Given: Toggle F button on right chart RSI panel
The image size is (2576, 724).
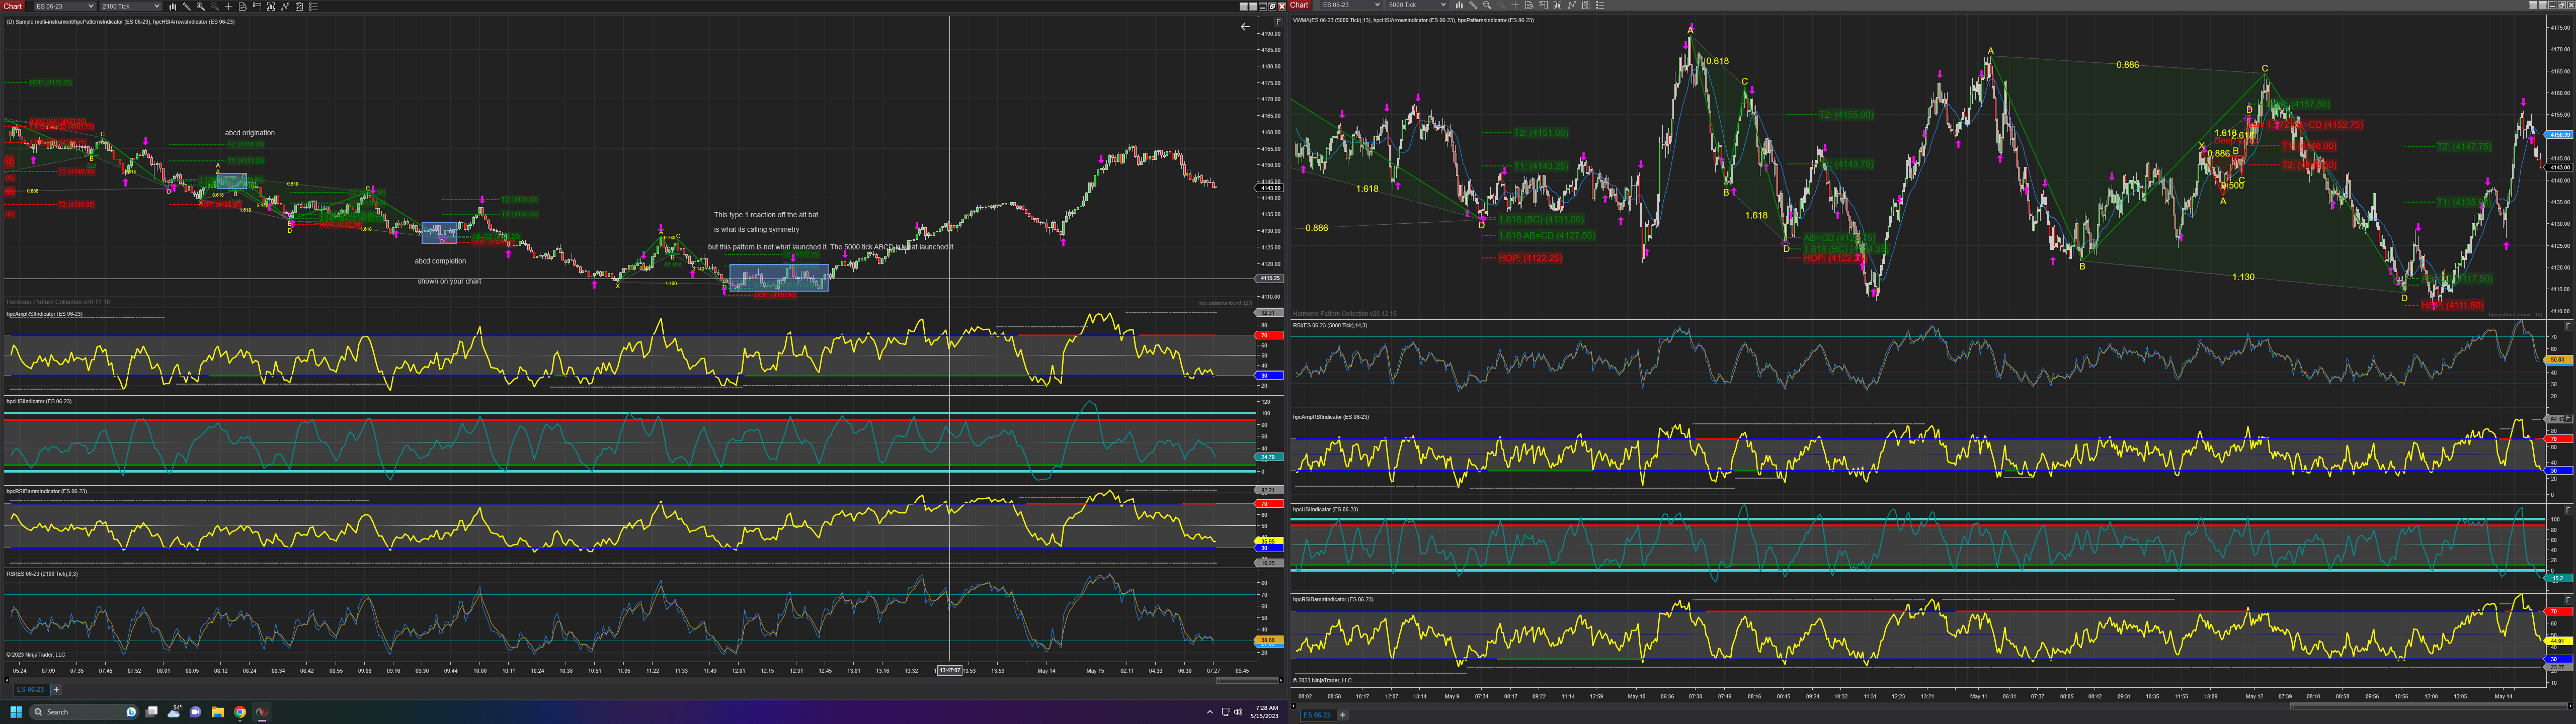Looking at the screenshot, I should [x=2567, y=326].
